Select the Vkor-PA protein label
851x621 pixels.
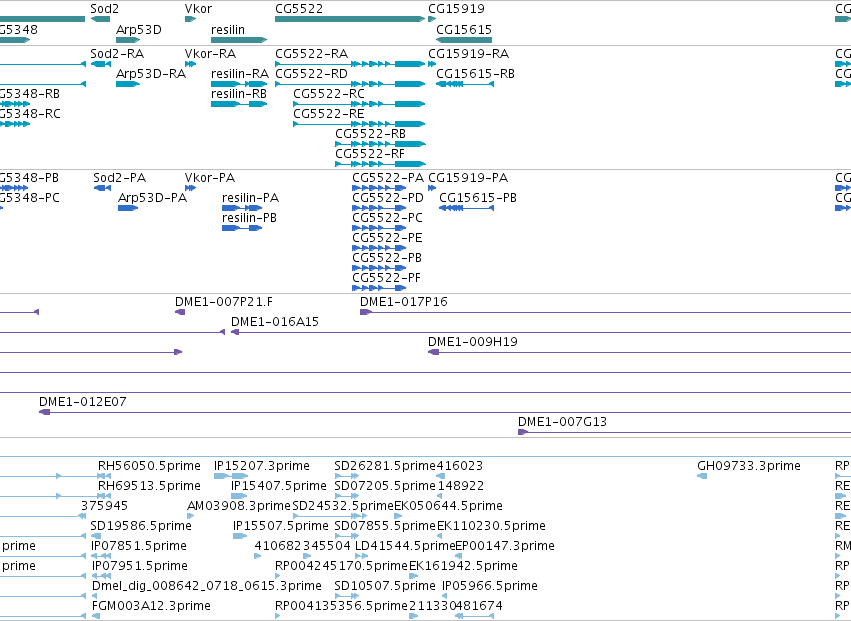(209, 178)
